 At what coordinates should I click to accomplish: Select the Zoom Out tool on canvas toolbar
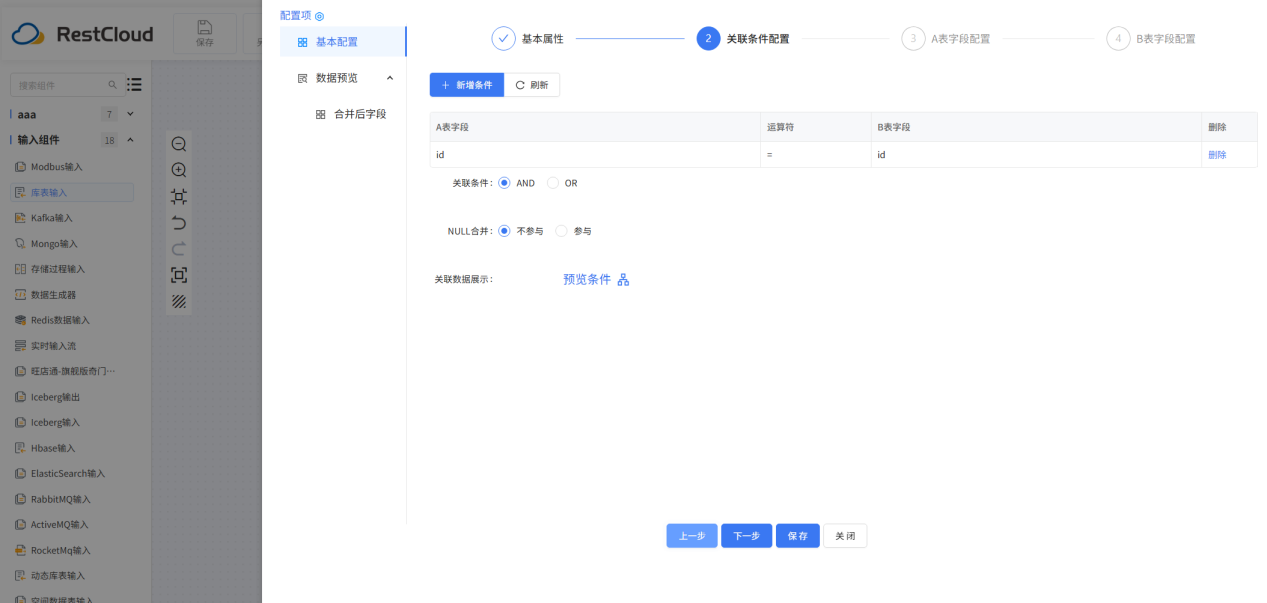coord(179,144)
